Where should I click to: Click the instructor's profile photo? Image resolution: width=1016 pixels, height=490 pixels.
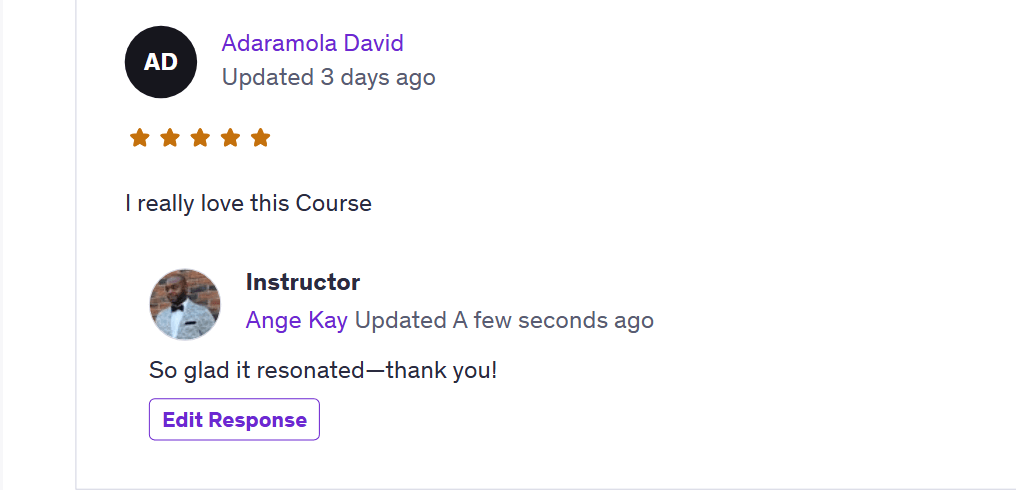click(x=185, y=304)
